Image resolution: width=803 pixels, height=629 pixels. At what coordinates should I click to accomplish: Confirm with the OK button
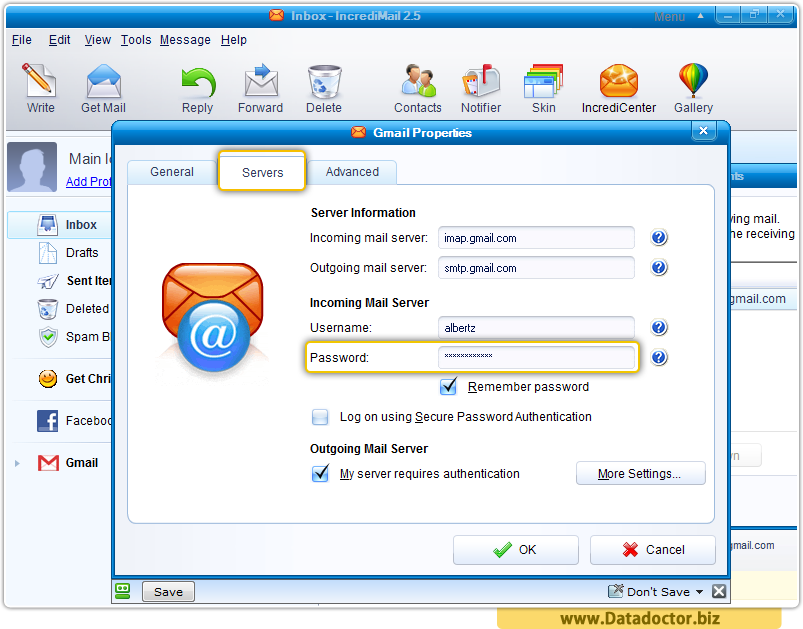click(516, 550)
